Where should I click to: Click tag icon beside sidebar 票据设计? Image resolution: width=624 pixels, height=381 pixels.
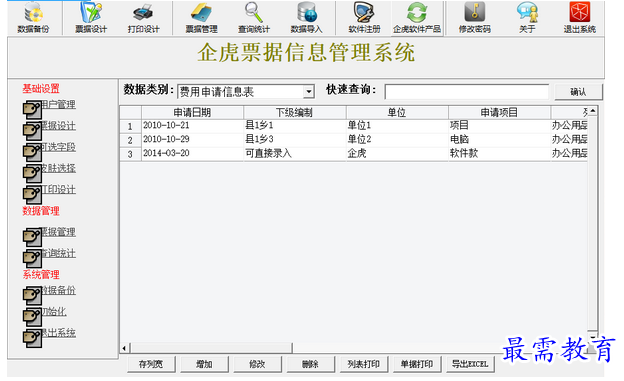pyautogui.click(x=32, y=131)
